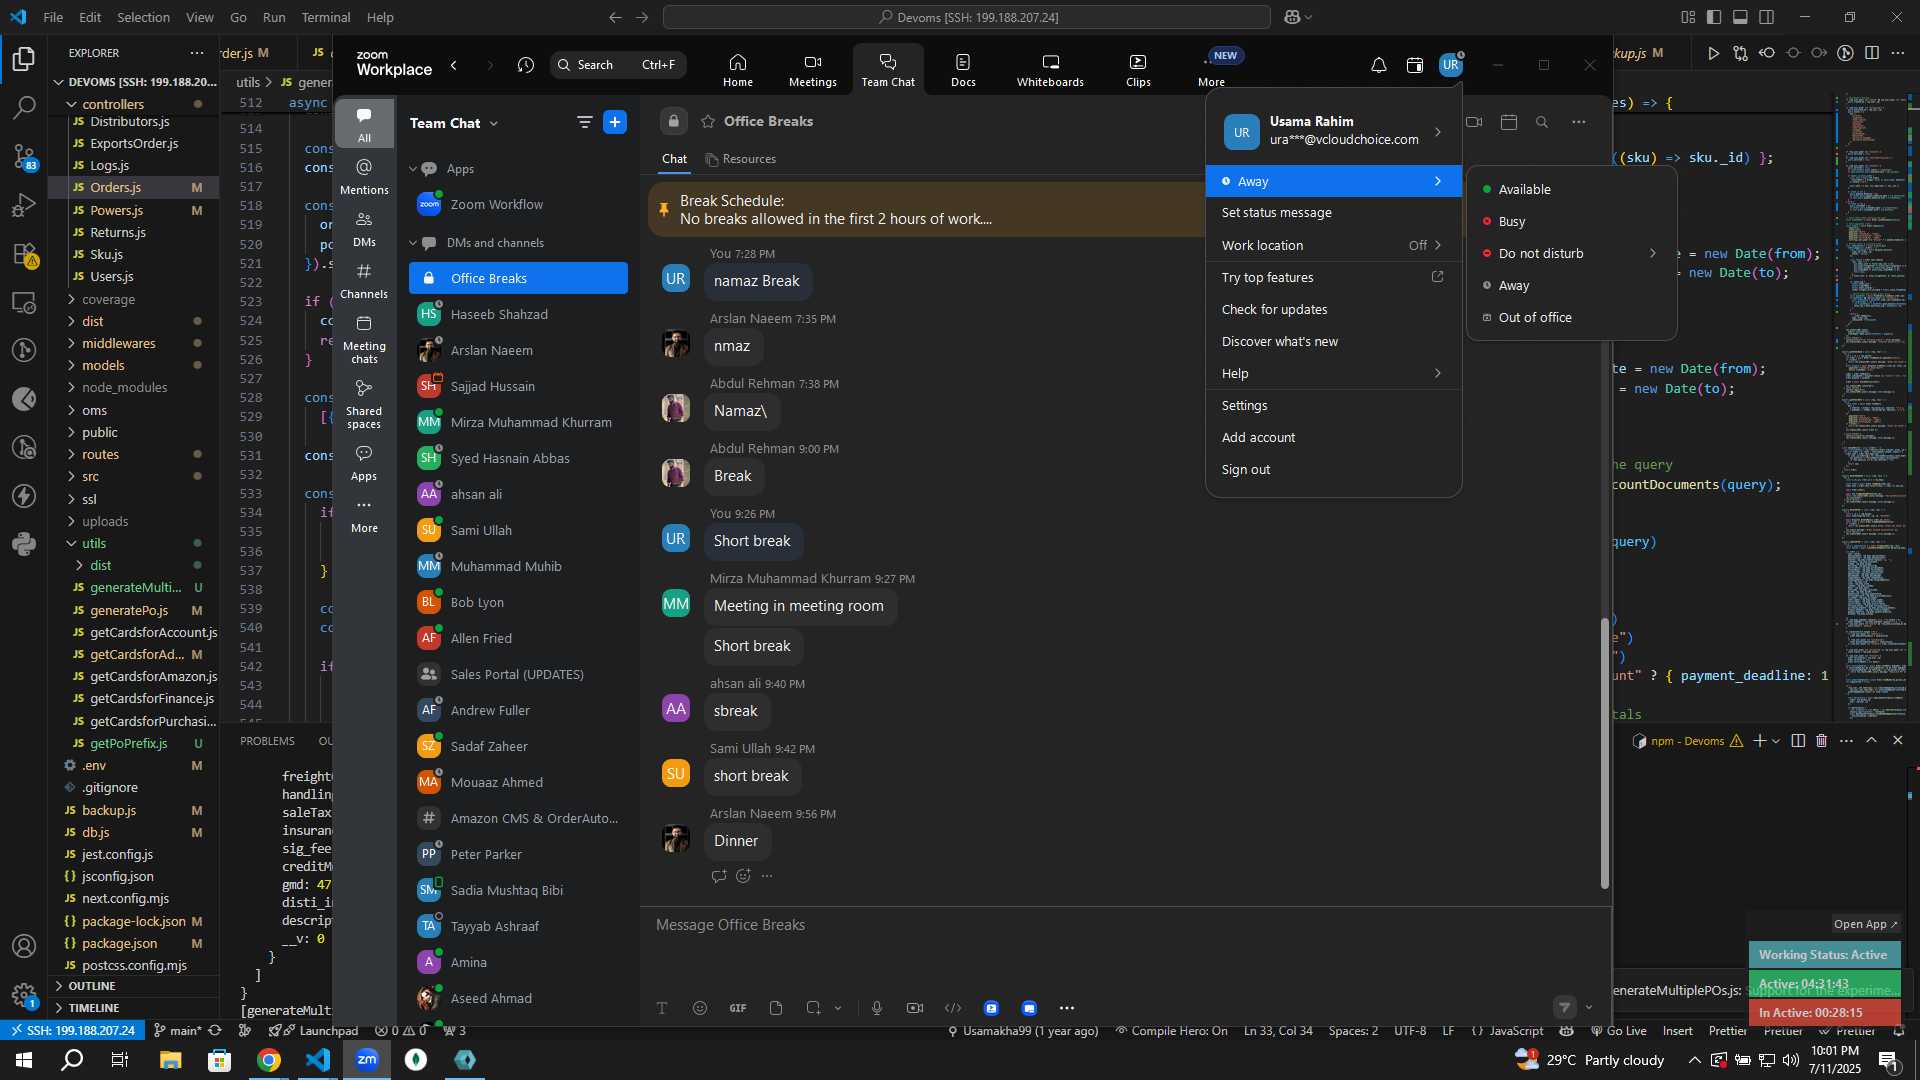Open the emoji picker in message toolbar
Image resolution: width=1920 pixels, height=1080 pixels.
(x=700, y=1008)
